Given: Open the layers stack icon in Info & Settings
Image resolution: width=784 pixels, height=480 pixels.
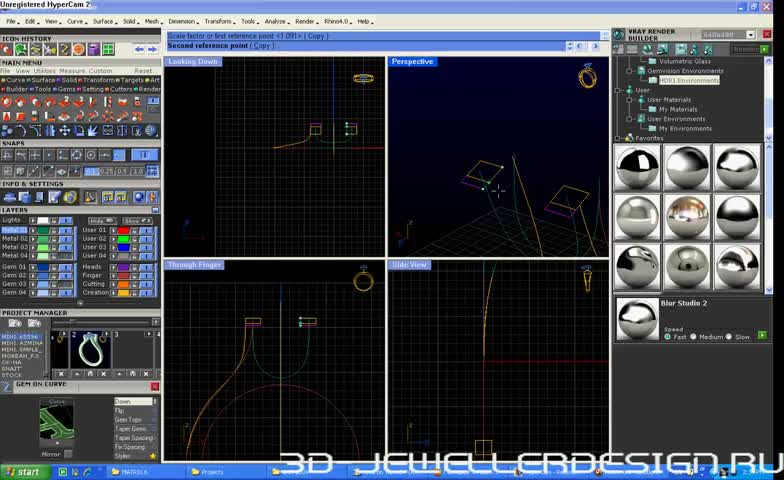Looking at the screenshot, I should point(9,197).
